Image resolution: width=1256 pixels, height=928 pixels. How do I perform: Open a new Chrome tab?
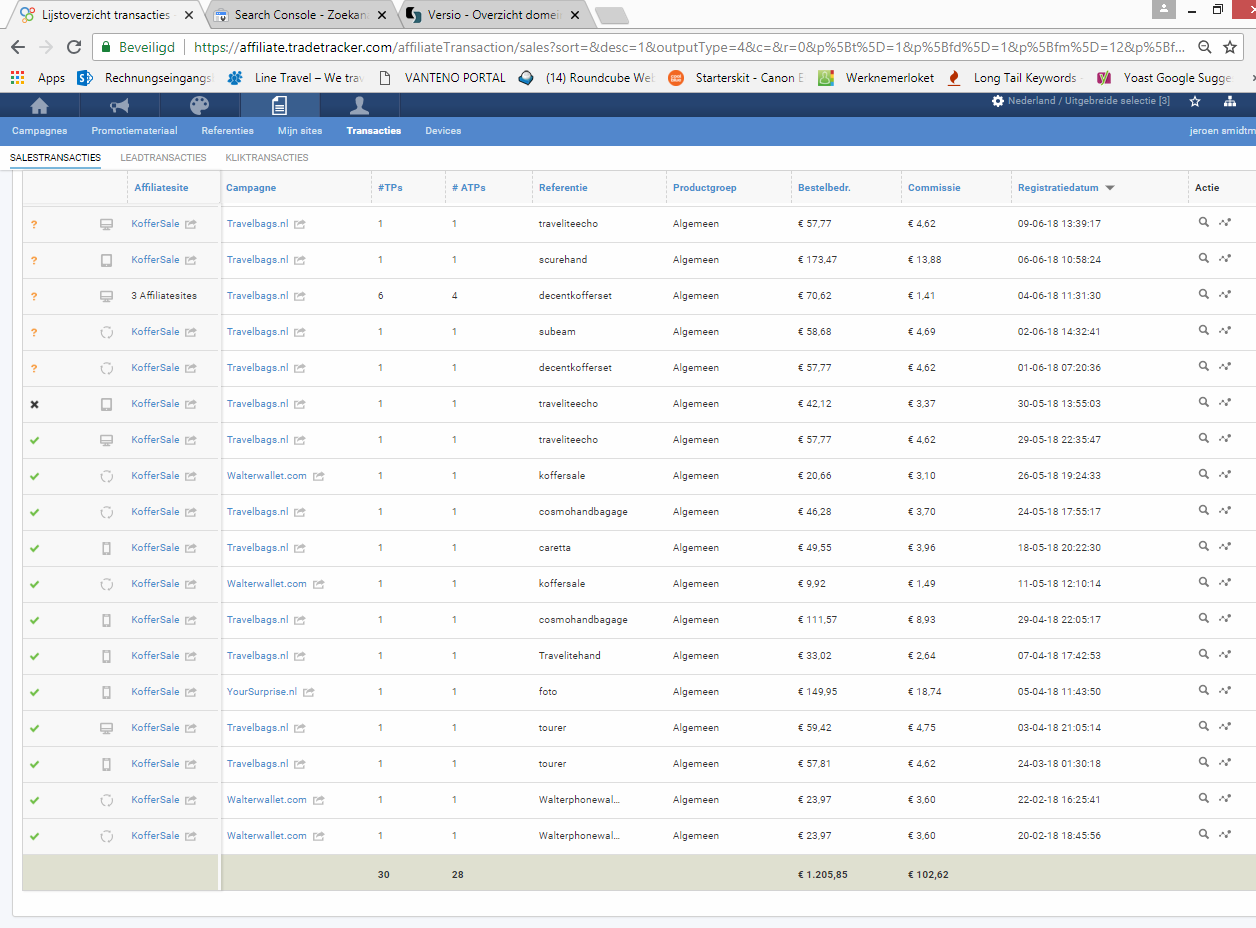point(611,15)
